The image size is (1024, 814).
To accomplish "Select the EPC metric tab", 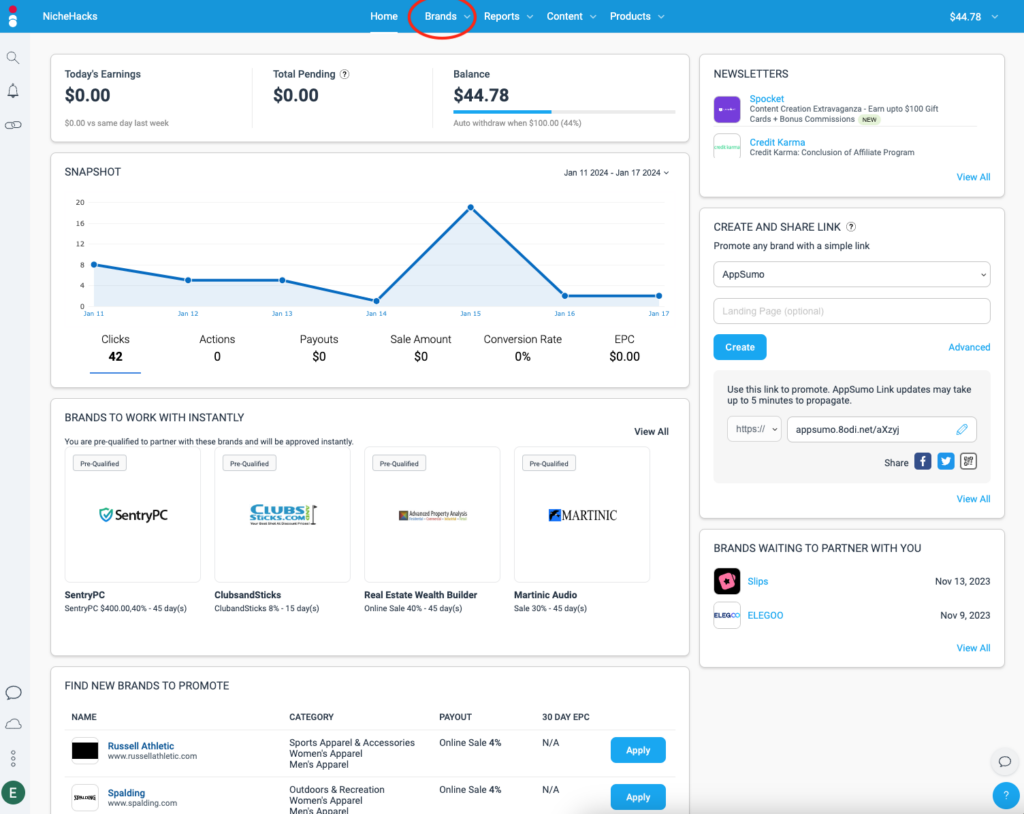I will (624, 348).
